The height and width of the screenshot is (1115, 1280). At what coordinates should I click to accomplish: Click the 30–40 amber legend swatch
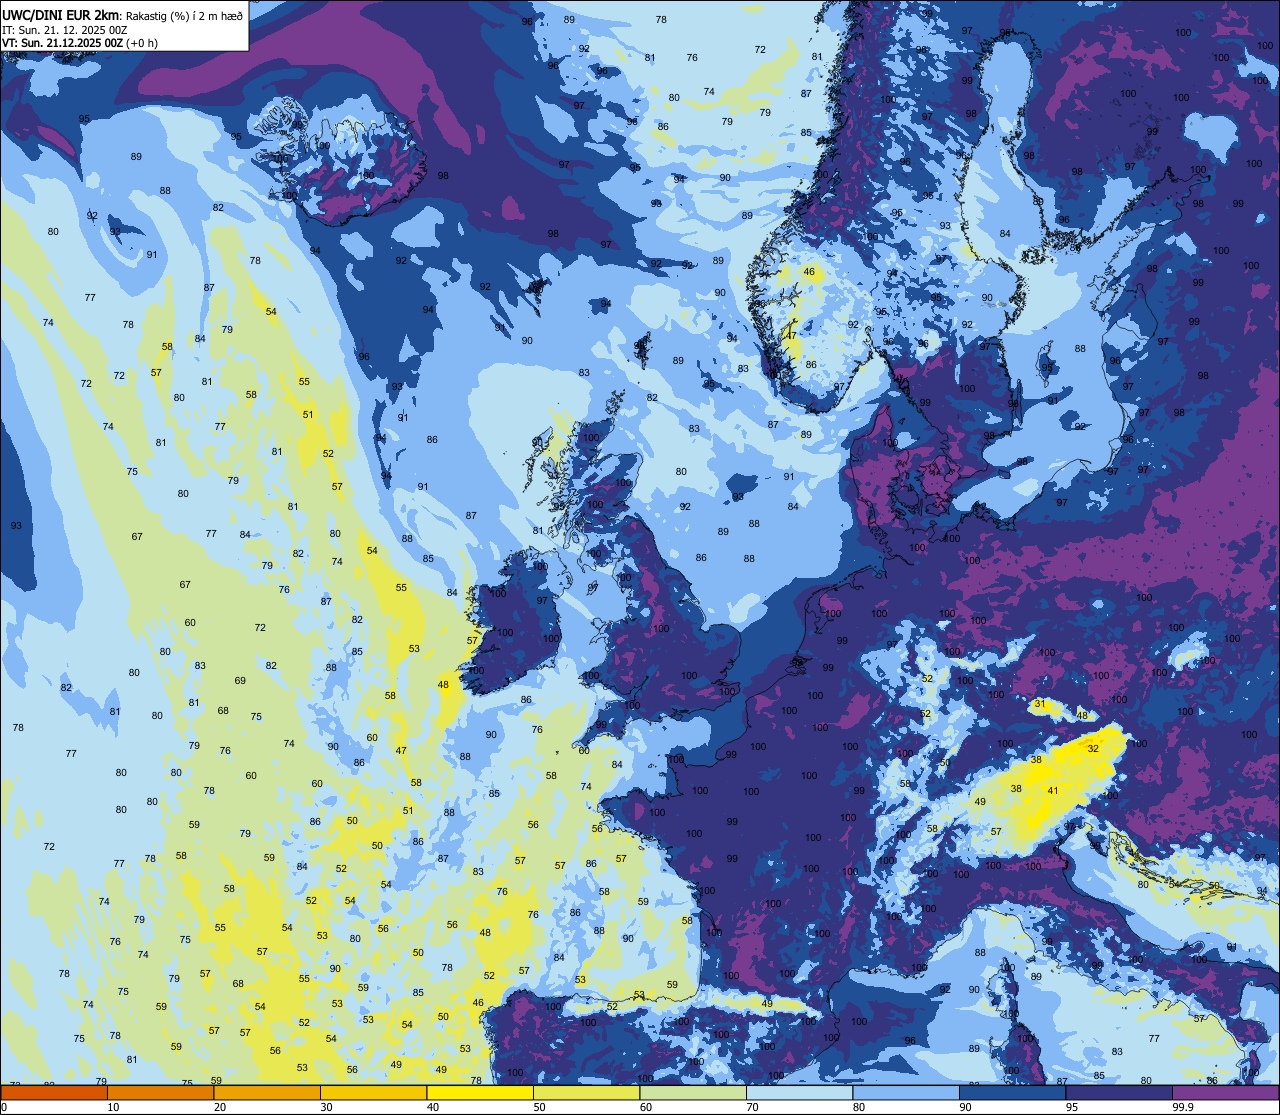[373, 1092]
